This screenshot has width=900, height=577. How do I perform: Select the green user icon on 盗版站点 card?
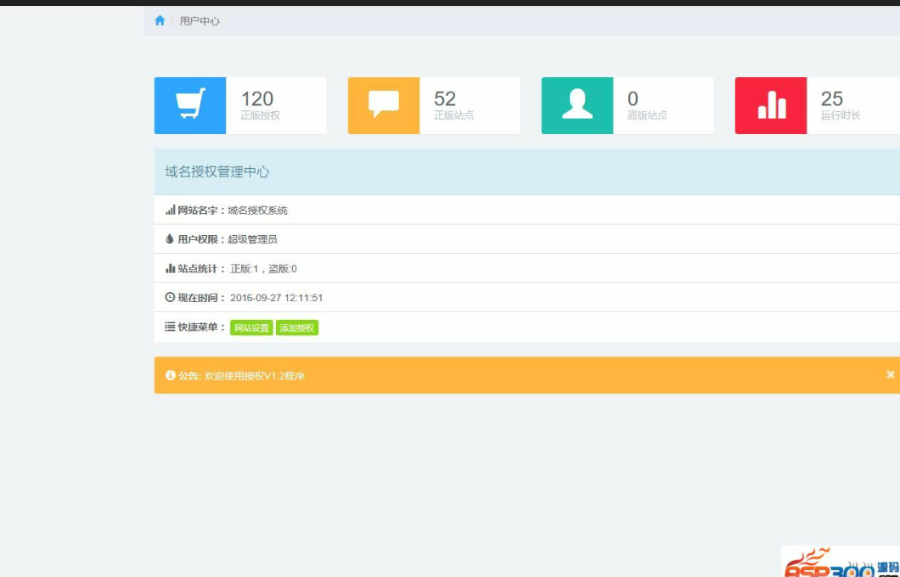click(x=575, y=104)
